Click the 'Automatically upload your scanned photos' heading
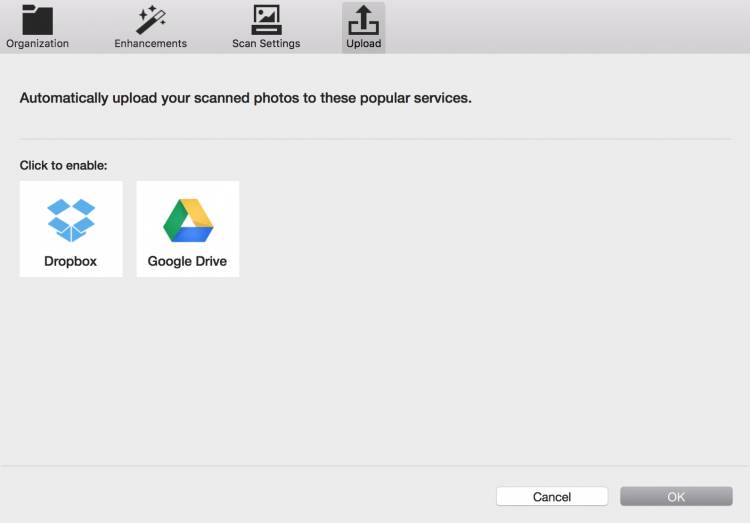This screenshot has width=750, height=523. (x=245, y=98)
